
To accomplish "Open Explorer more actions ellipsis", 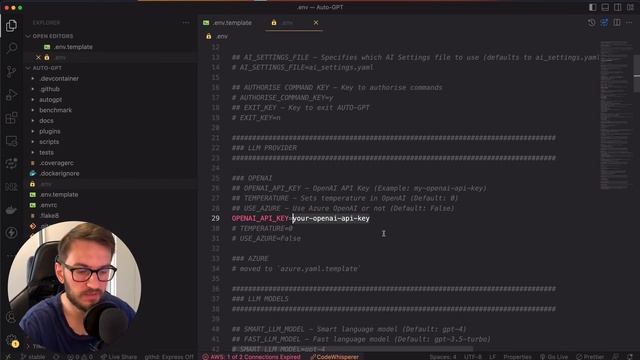I will 186,23.
